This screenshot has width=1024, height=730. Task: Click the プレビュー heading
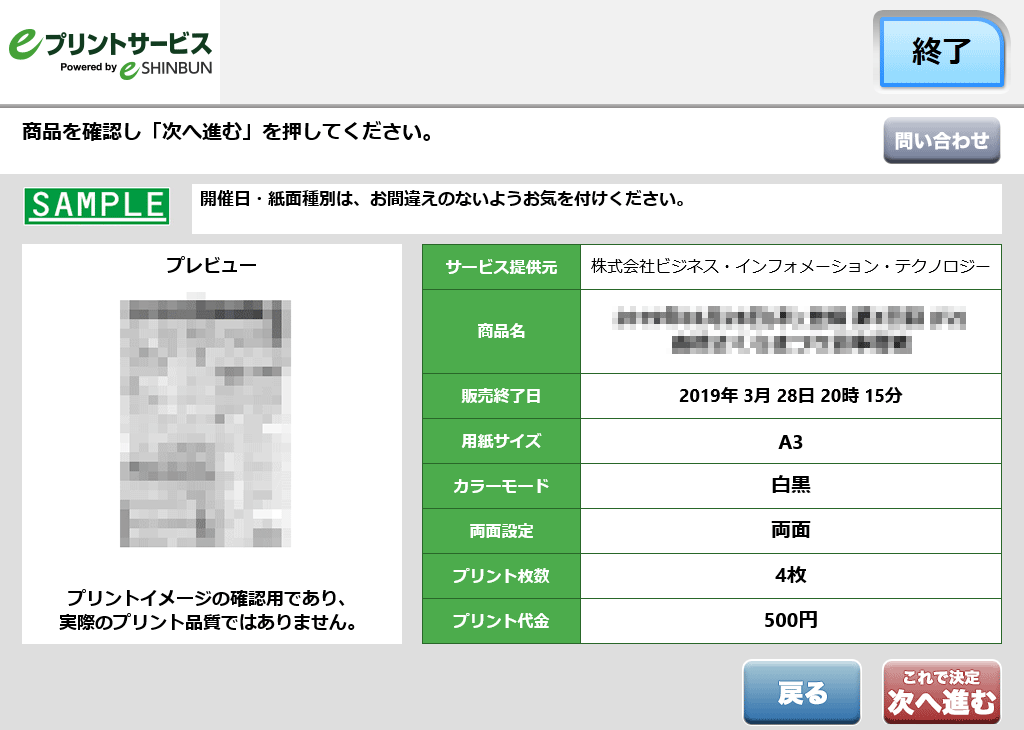click(x=211, y=265)
